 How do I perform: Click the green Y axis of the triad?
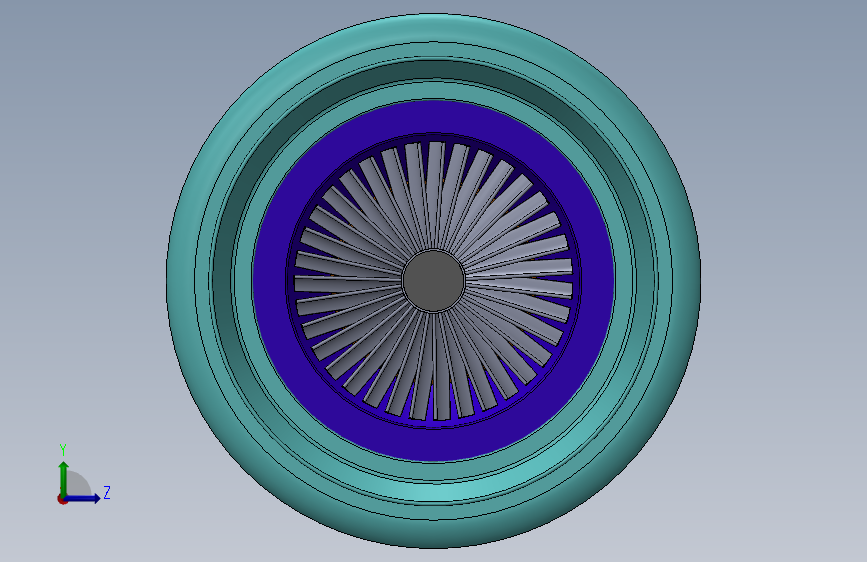click(63, 478)
